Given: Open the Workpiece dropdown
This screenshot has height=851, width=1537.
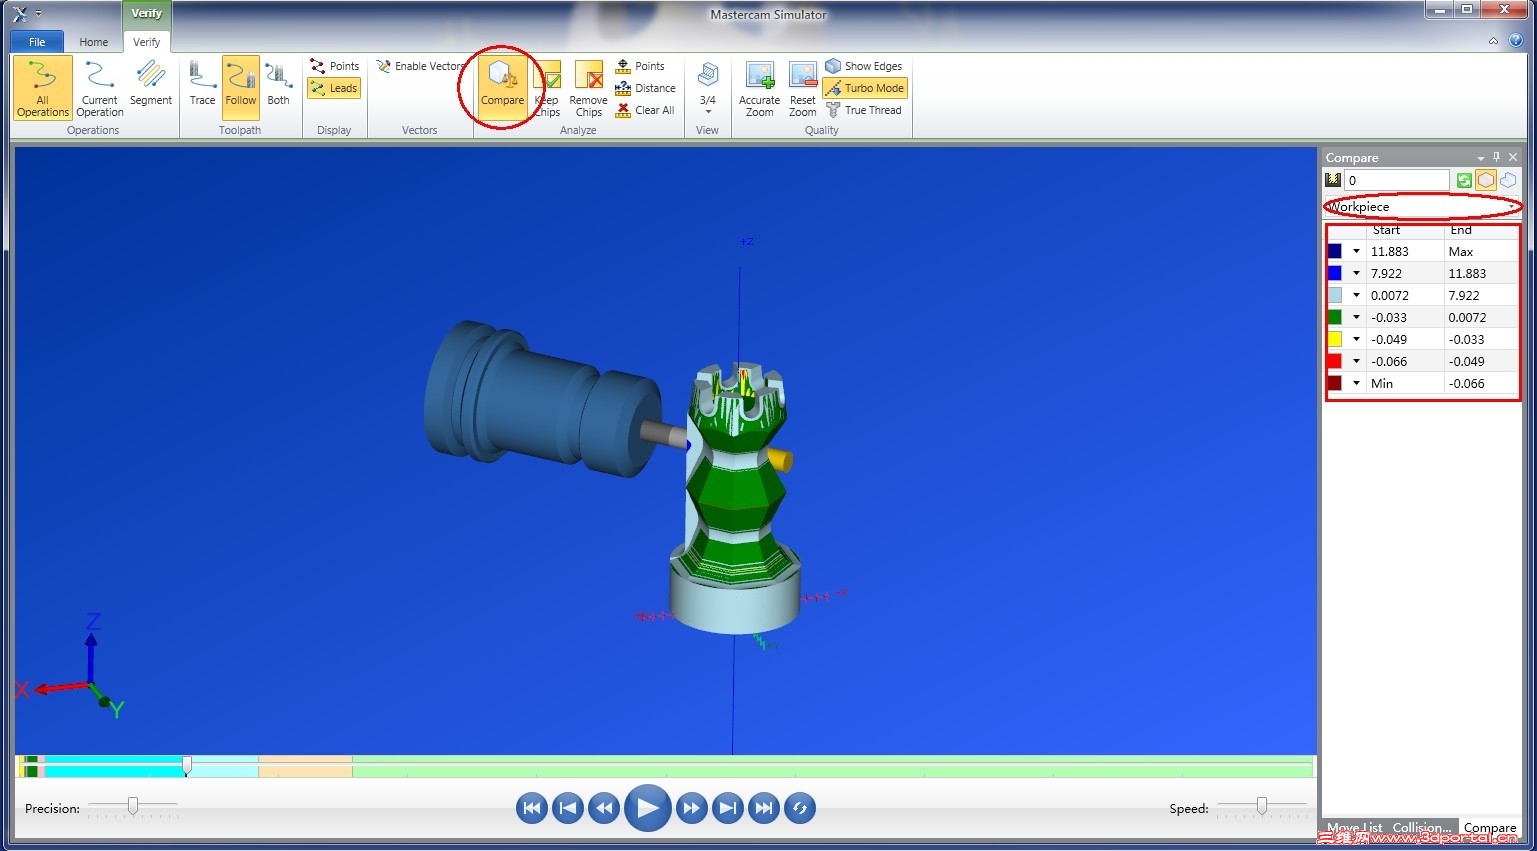Looking at the screenshot, I should 1421,207.
